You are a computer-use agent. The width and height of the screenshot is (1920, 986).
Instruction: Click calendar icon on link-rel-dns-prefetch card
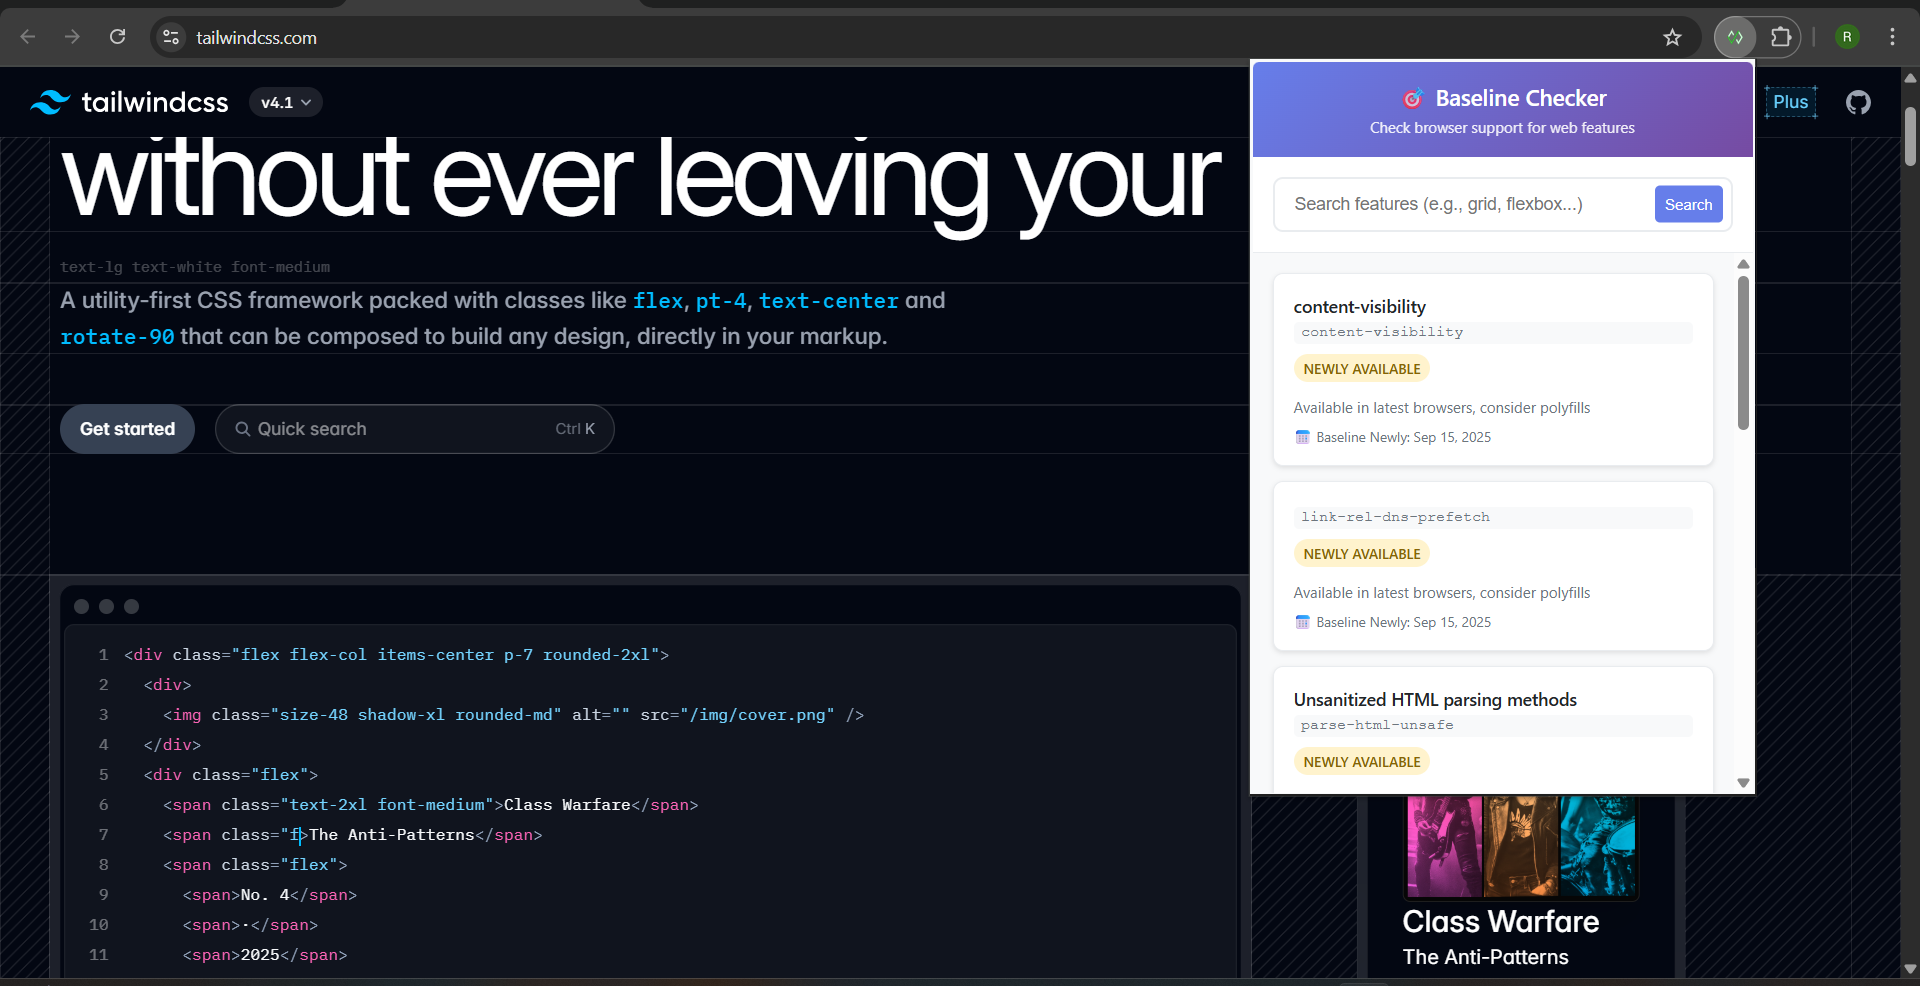(x=1302, y=622)
